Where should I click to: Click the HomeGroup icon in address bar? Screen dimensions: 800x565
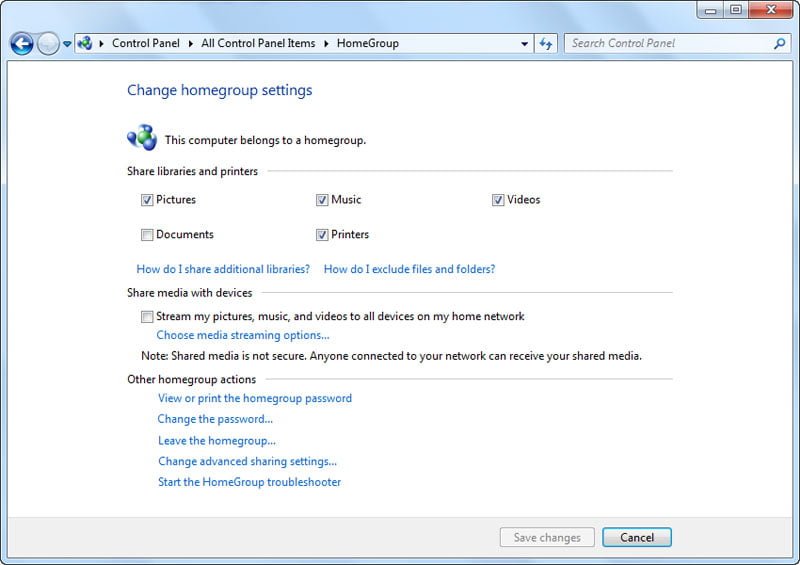click(85, 44)
